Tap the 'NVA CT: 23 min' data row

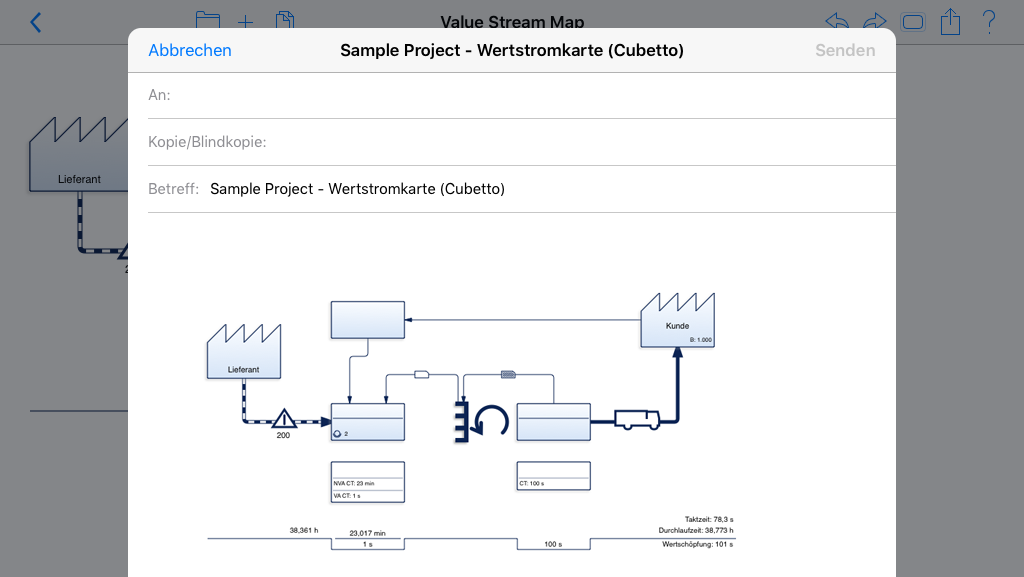pos(368,484)
